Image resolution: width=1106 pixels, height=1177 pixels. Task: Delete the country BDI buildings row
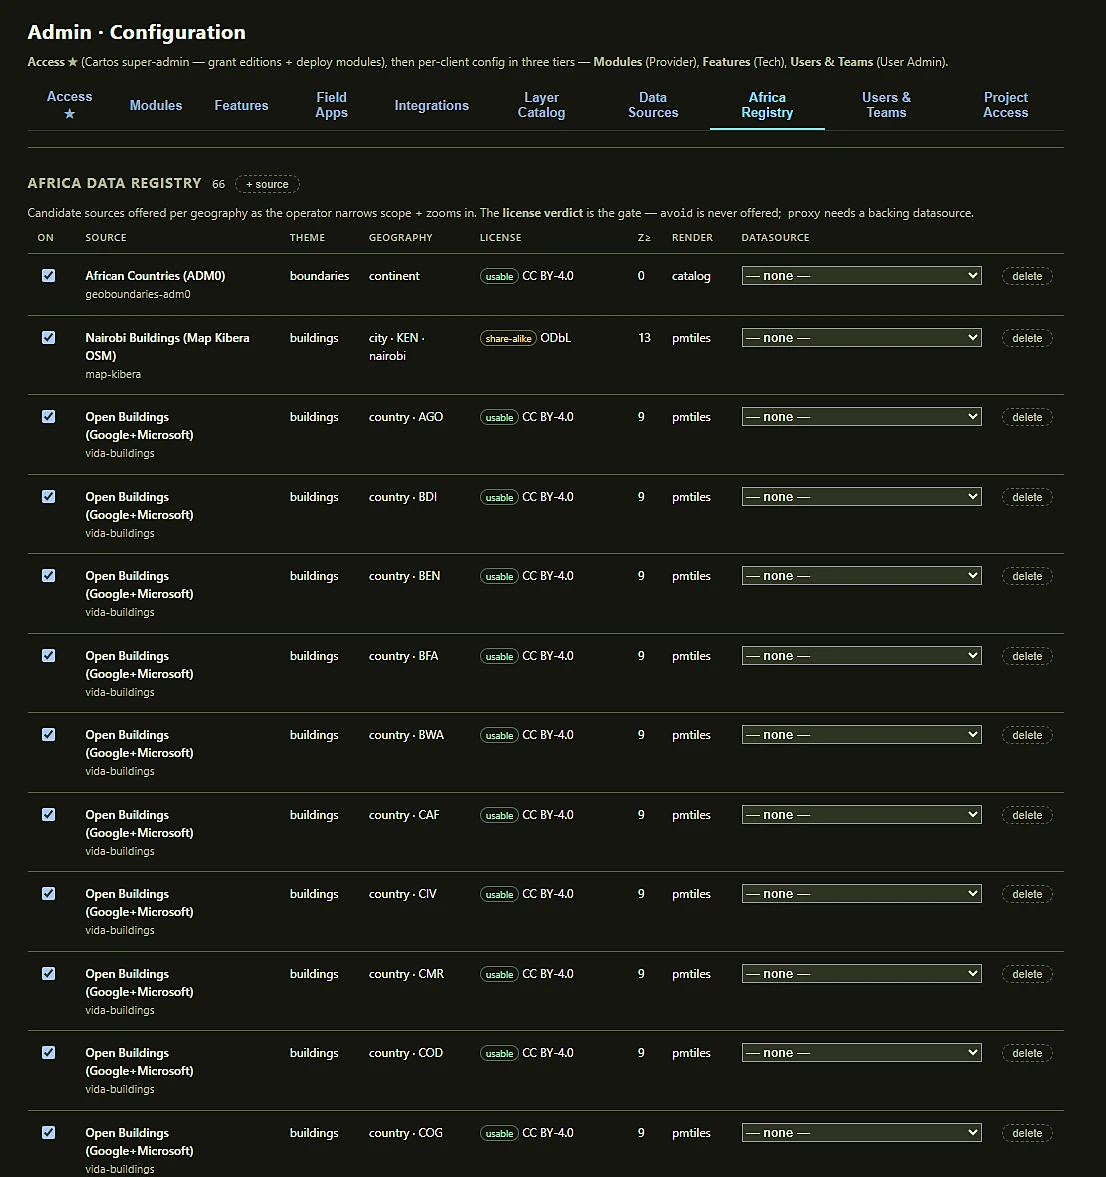tap(1026, 498)
